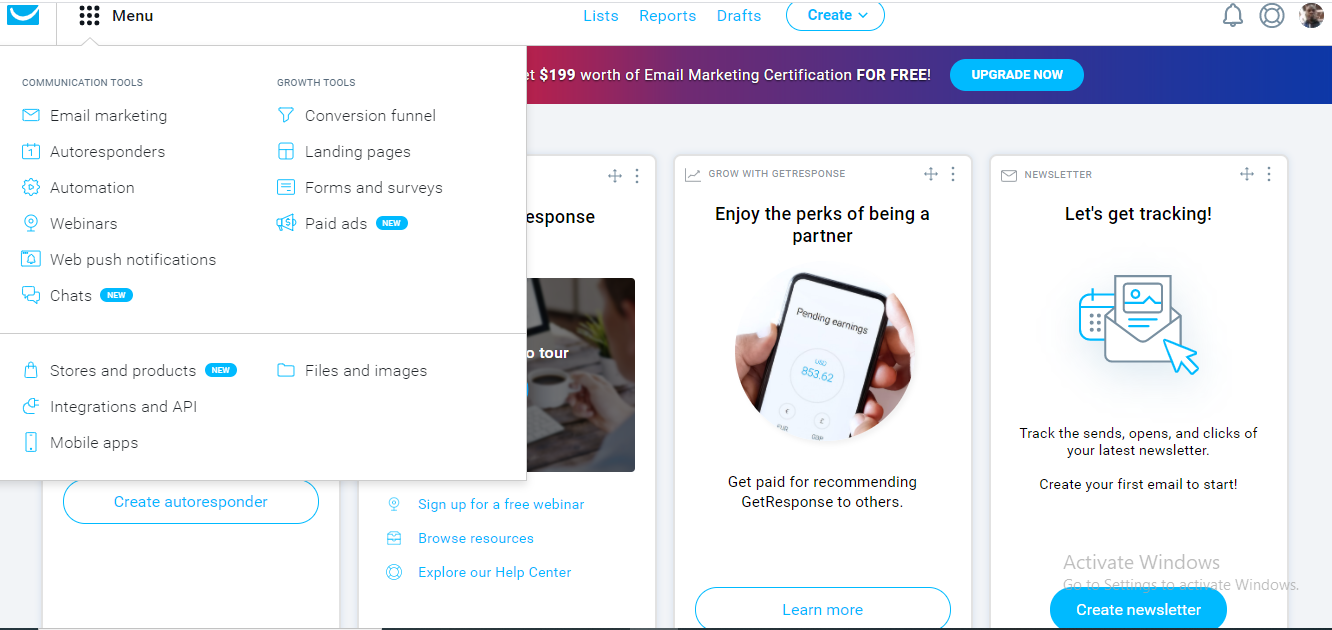Open the Newsletter card options menu
1332x630 pixels.
click(x=1269, y=174)
